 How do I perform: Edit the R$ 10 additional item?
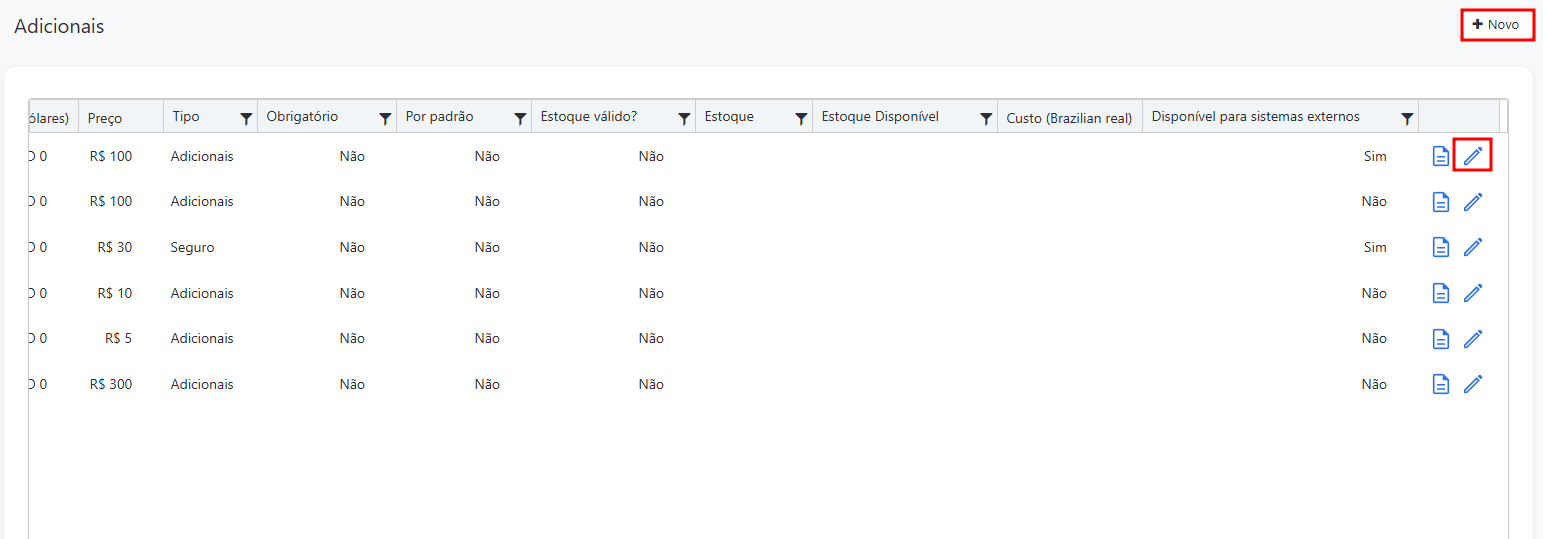coord(1472,293)
